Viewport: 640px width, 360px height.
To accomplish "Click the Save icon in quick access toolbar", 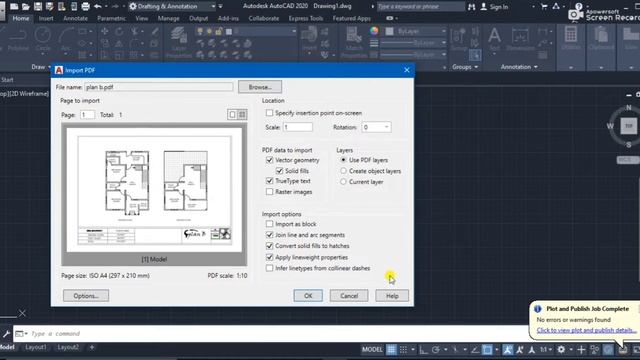I will pyautogui.click(x=38, y=6).
